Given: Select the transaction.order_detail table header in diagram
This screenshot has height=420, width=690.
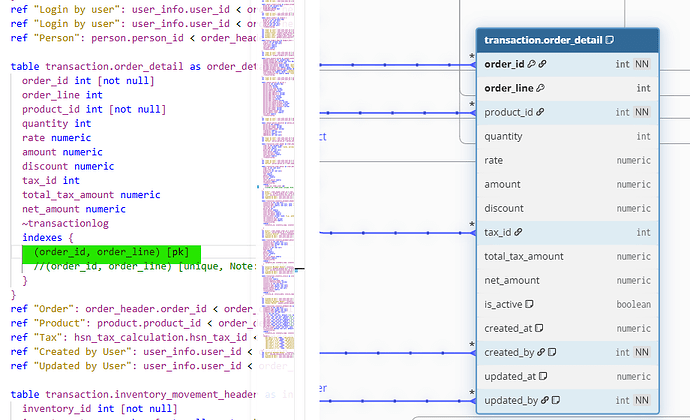Looking at the screenshot, I should pyautogui.click(x=567, y=40).
